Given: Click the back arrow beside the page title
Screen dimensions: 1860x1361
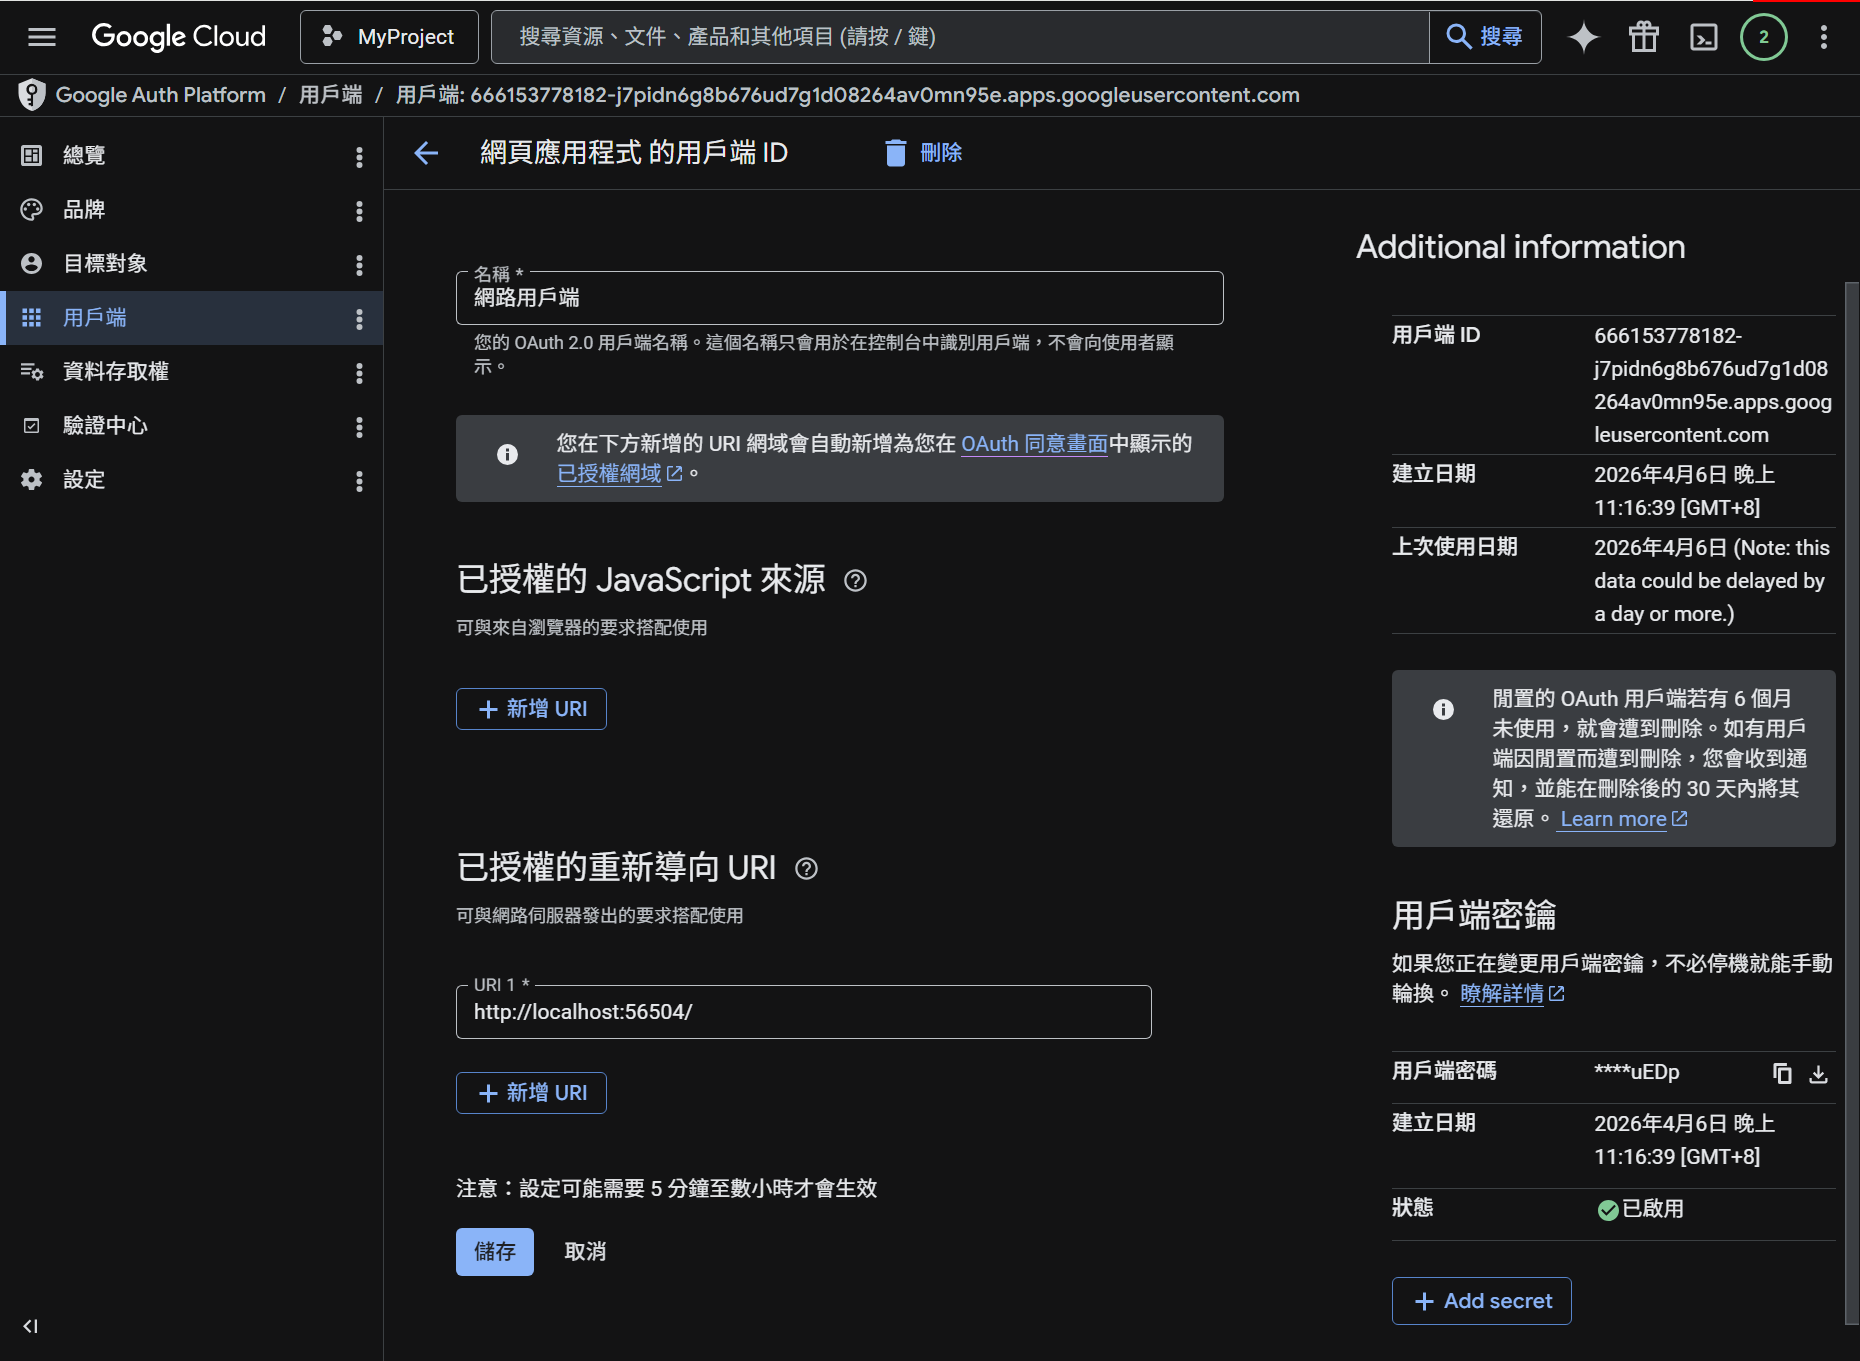Looking at the screenshot, I should [426, 153].
